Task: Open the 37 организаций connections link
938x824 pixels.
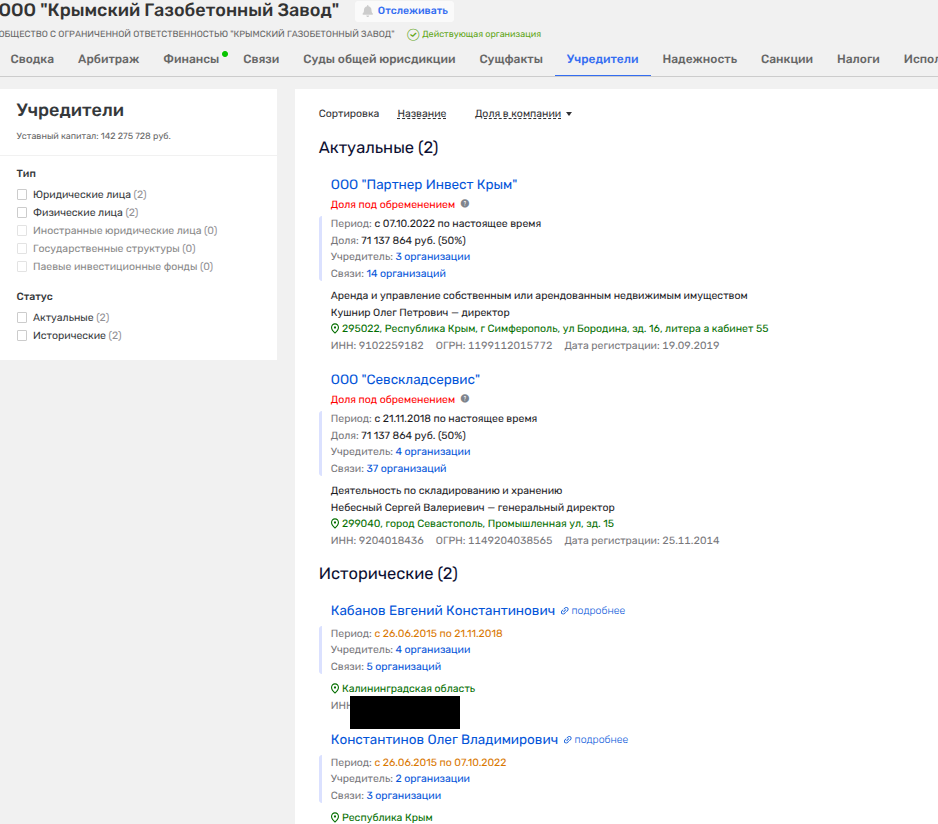Action: (406, 468)
